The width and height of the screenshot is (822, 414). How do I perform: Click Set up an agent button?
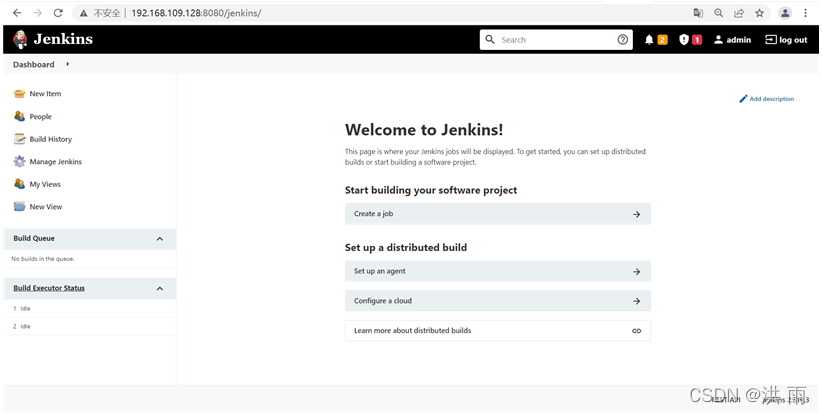497,271
